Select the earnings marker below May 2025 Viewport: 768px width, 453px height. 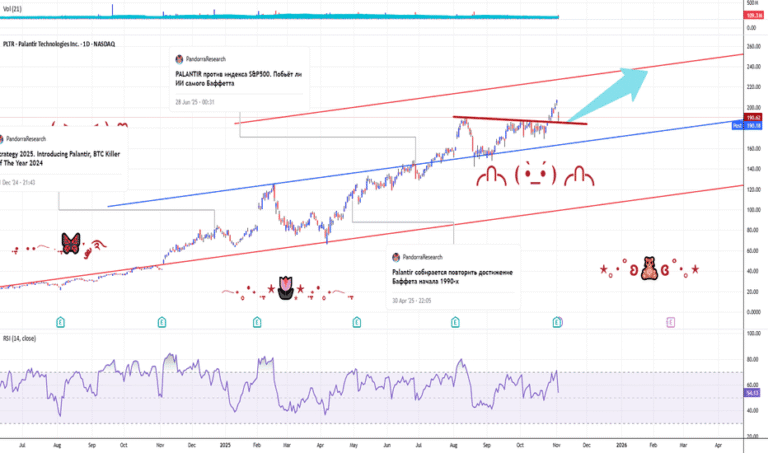[x=357, y=322]
